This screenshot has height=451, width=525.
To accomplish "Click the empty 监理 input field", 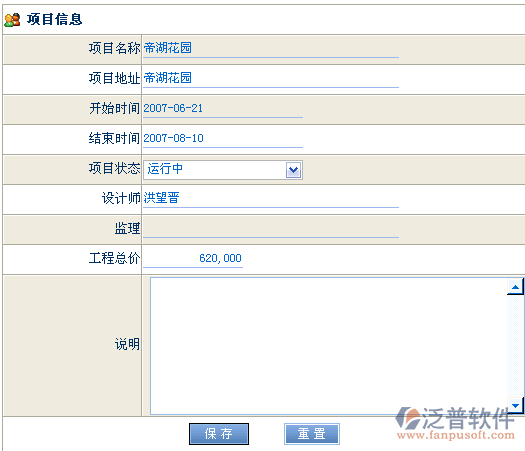I will coord(271,229).
